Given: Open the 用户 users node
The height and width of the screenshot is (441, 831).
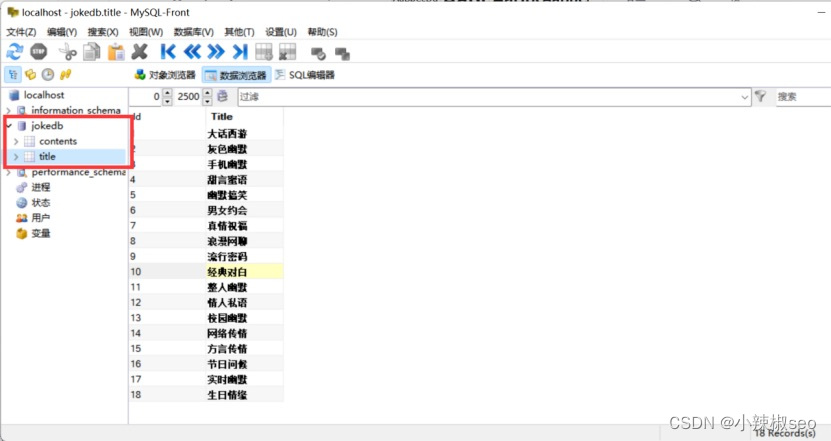Looking at the screenshot, I should pos(33,218).
